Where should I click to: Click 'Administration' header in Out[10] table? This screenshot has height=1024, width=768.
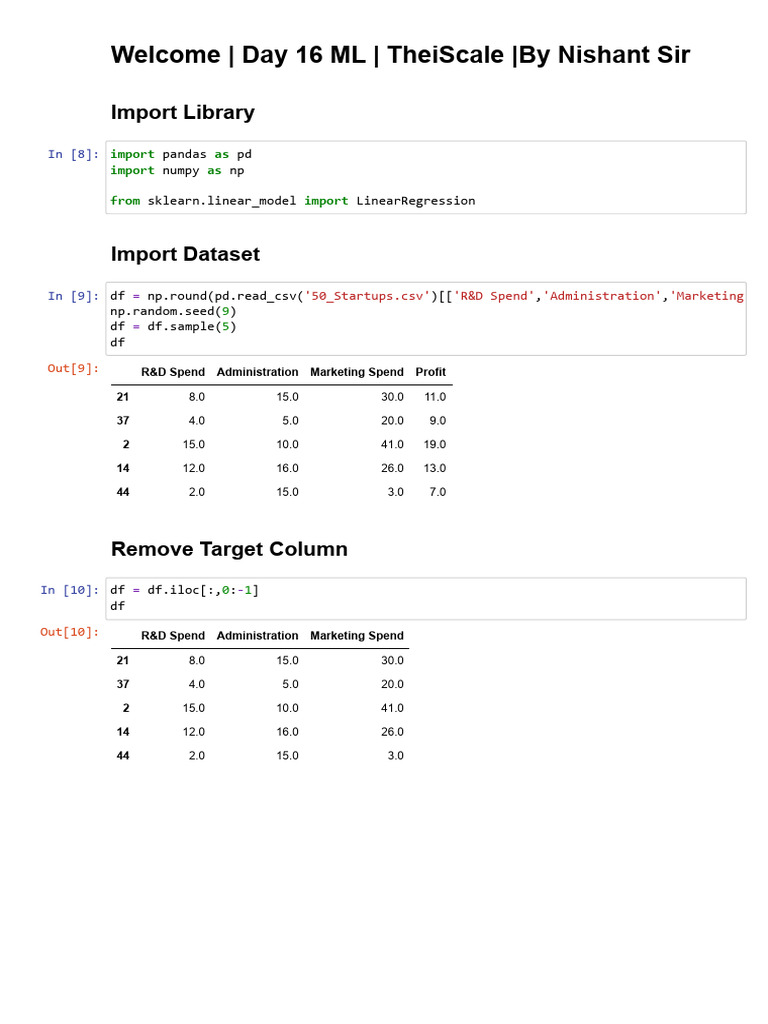[x=257, y=636]
